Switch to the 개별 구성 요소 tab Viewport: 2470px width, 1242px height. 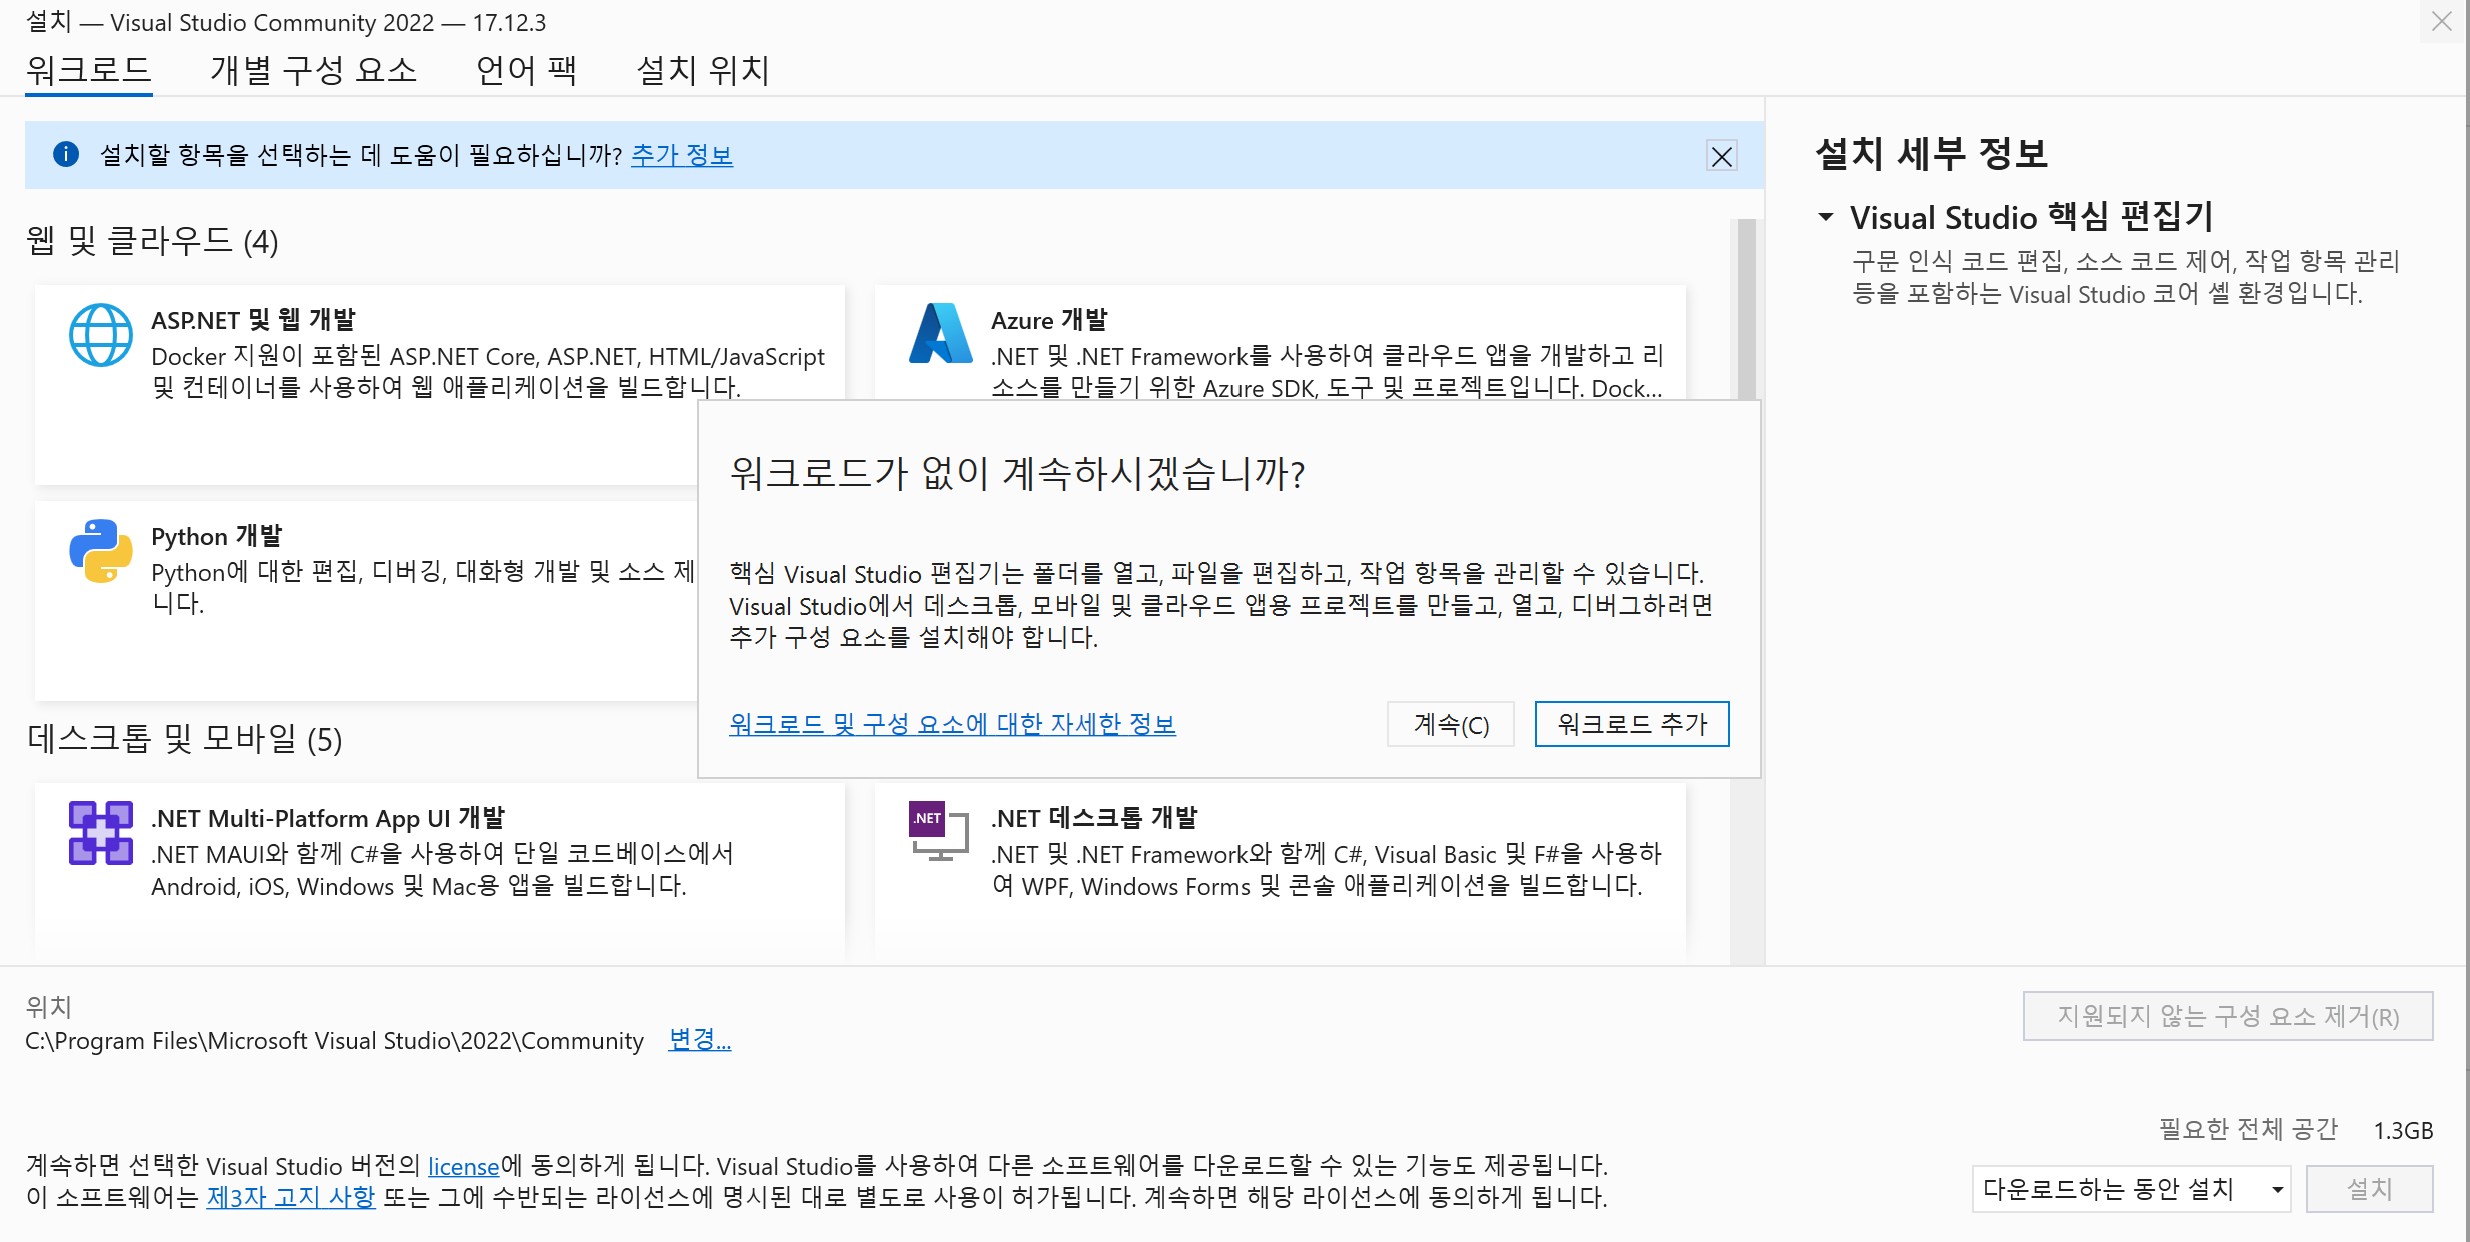[x=313, y=70]
